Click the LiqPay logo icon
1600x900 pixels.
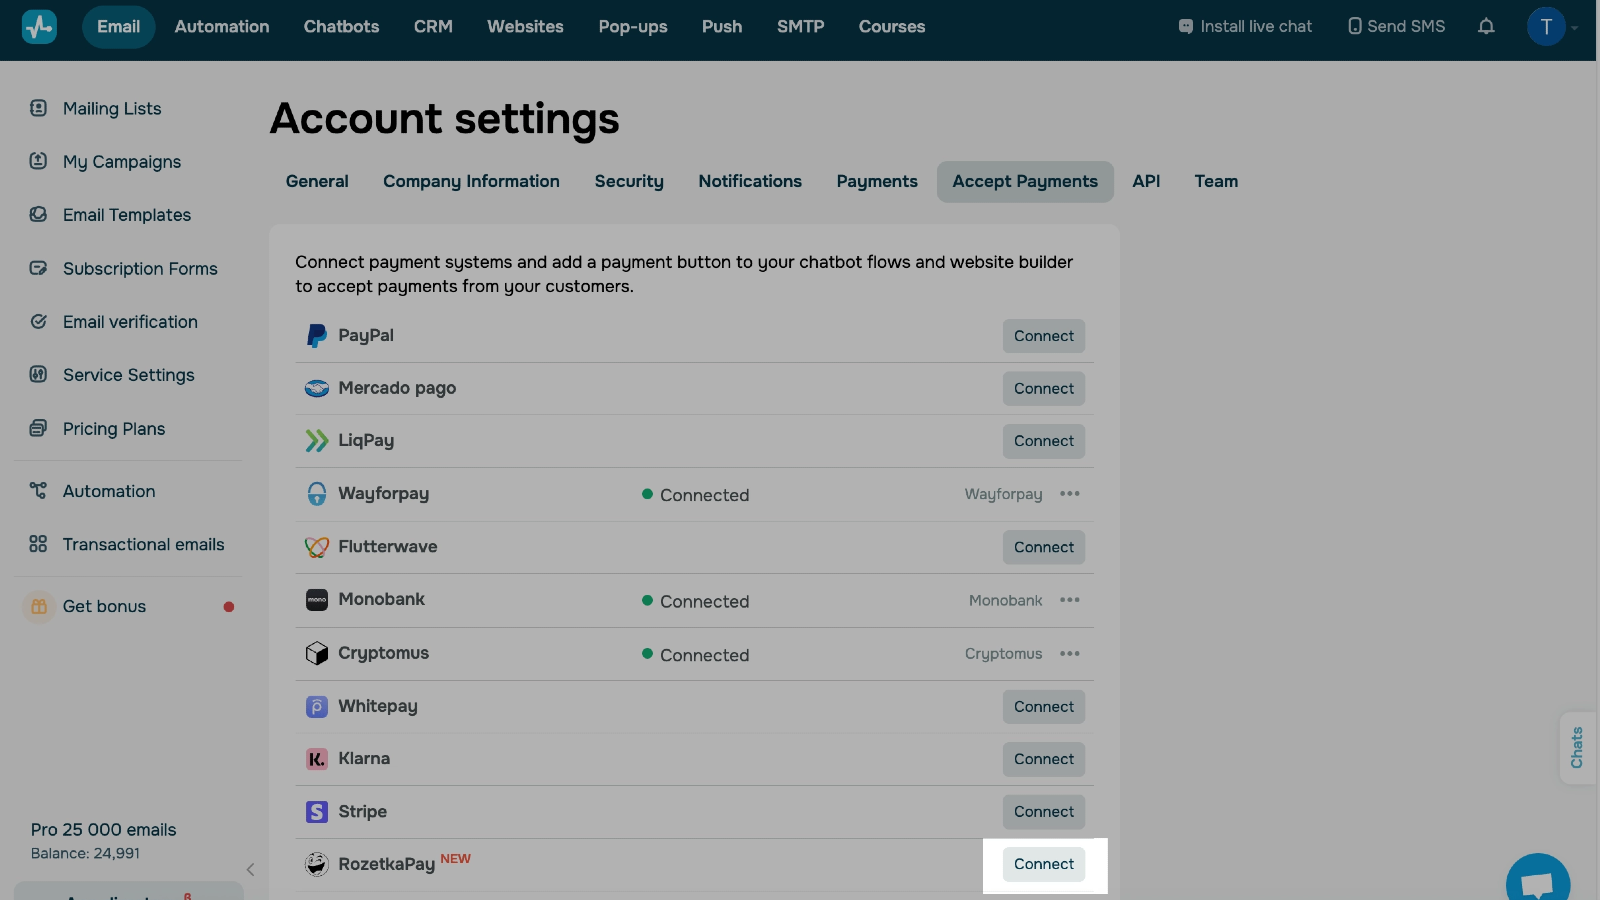(317, 441)
